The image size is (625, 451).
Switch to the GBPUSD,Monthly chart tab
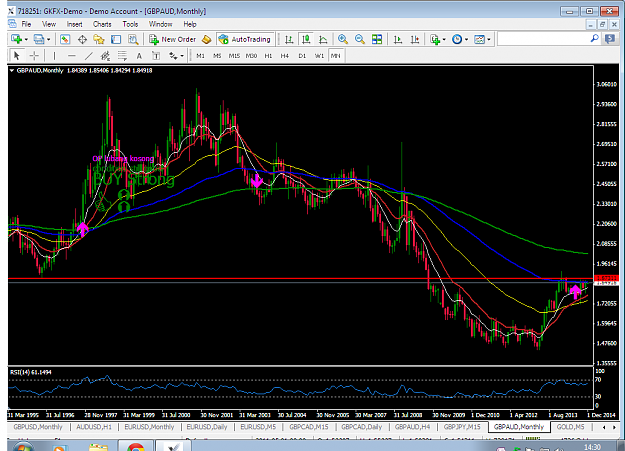click(38, 427)
